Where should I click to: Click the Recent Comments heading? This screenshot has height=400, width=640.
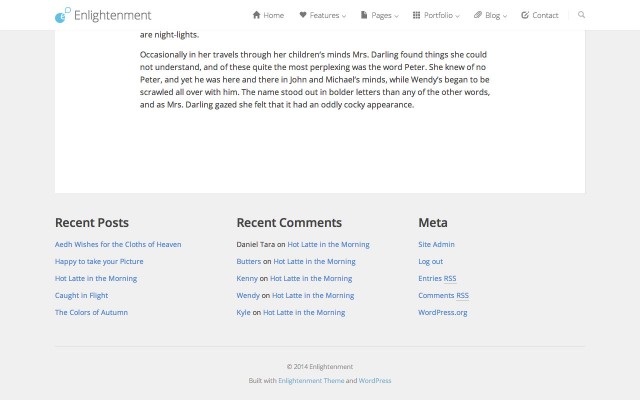coord(289,222)
